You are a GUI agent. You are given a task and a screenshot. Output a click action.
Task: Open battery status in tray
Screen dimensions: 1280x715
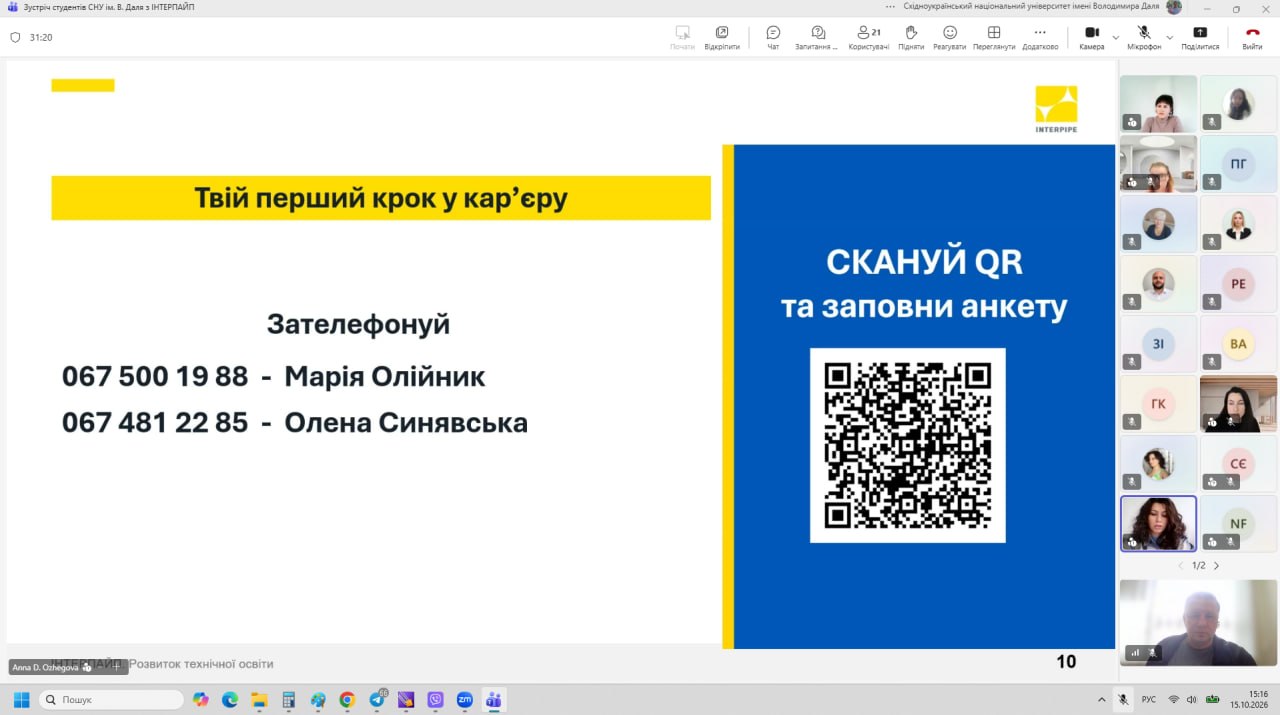click(1212, 699)
